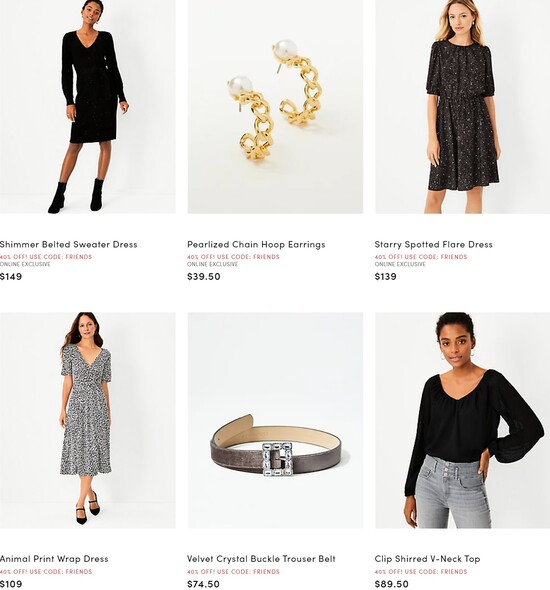Click the promo code text under Hoop Earrings
Viewport: 550px width, 590px height.
click(233, 257)
